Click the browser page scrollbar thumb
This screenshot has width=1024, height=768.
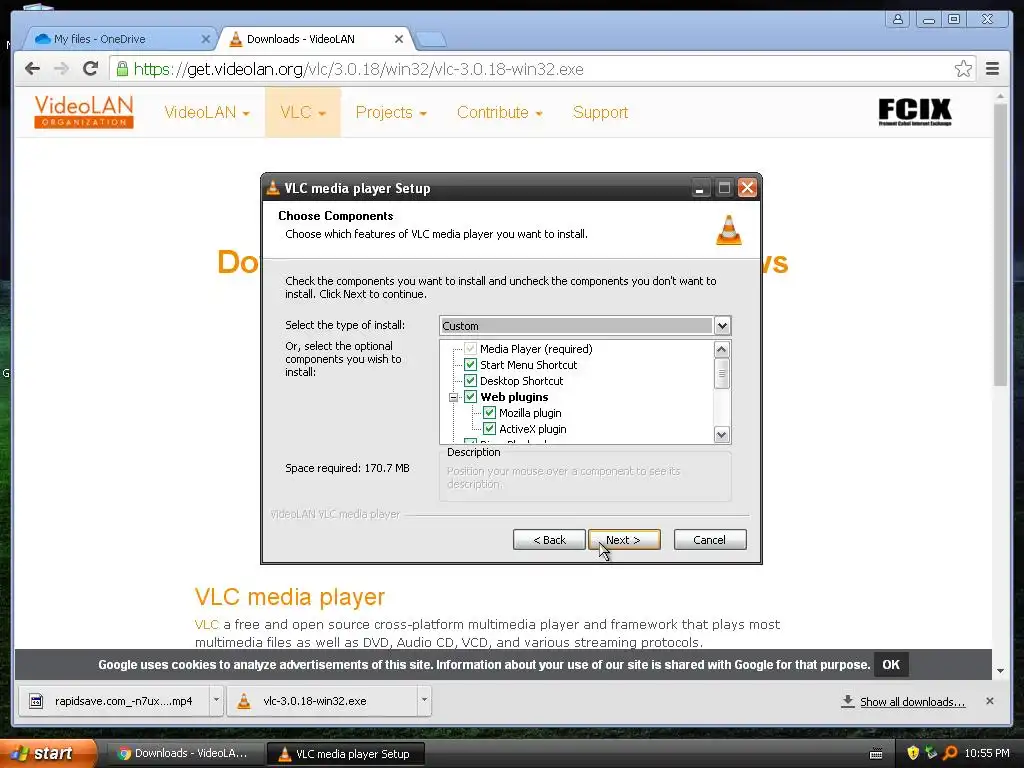pos(1000,245)
